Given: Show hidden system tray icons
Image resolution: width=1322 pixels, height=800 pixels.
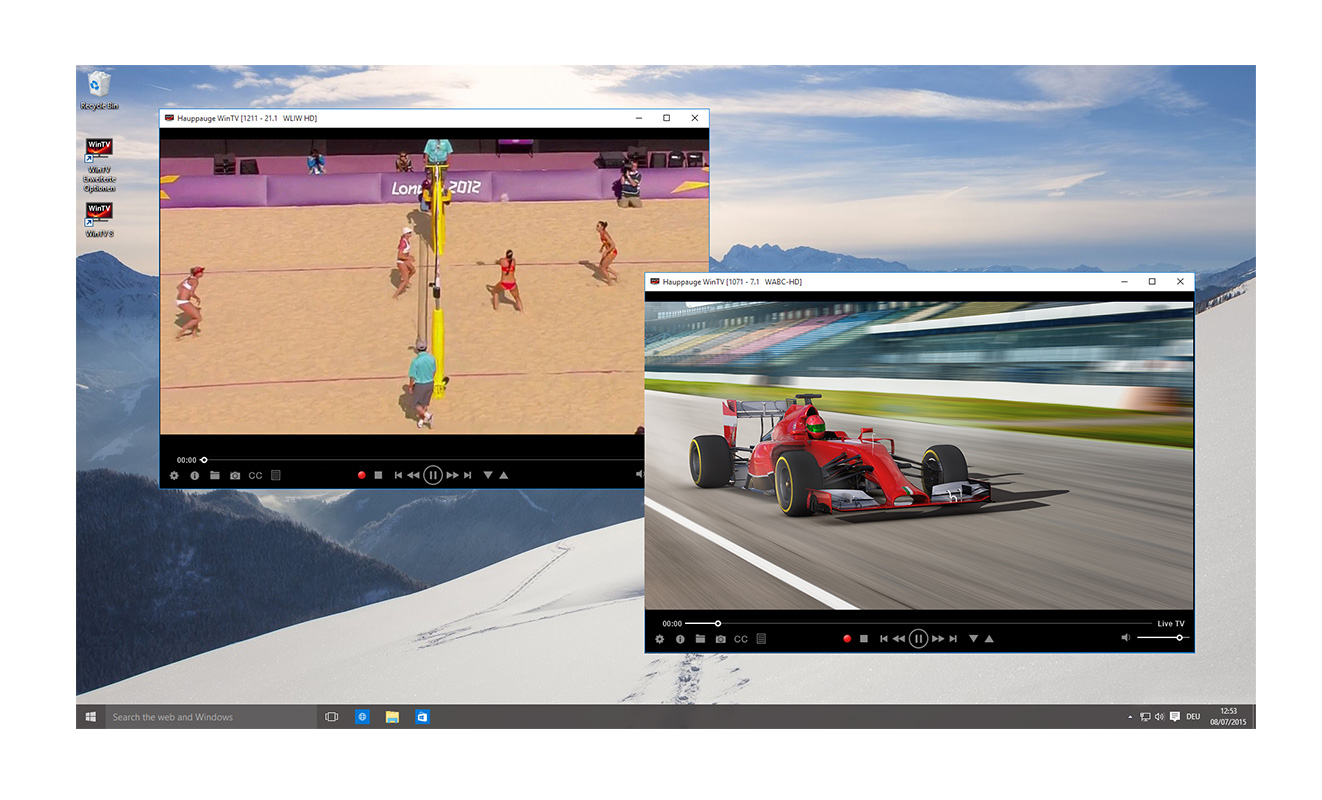Looking at the screenshot, I should pyautogui.click(x=1130, y=717).
